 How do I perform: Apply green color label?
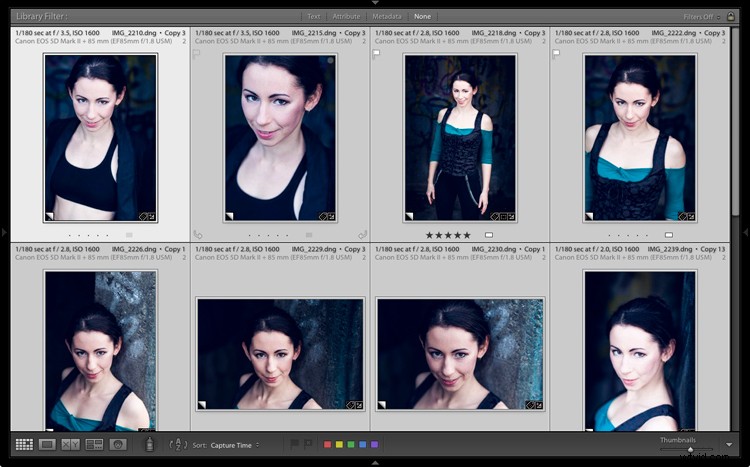pyautogui.click(x=351, y=445)
